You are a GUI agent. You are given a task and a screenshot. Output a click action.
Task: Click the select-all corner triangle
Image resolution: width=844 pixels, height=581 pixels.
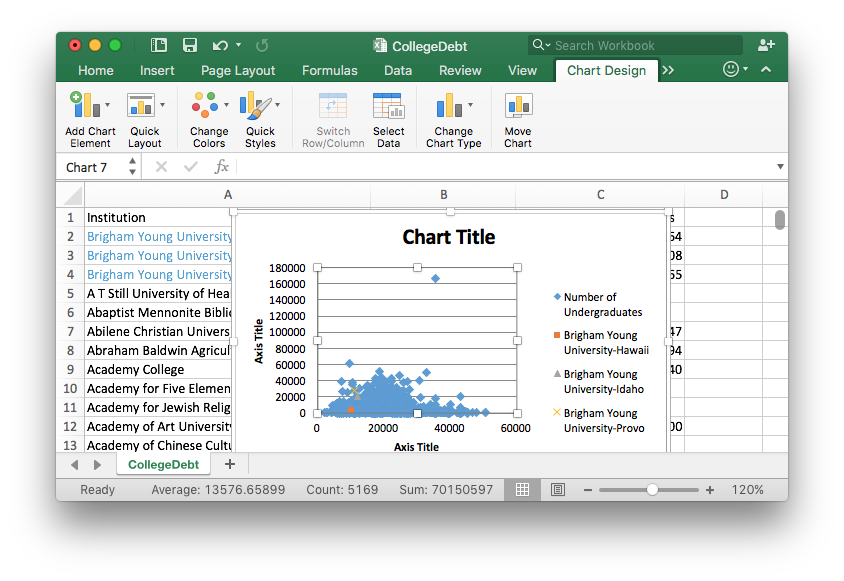(73, 195)
